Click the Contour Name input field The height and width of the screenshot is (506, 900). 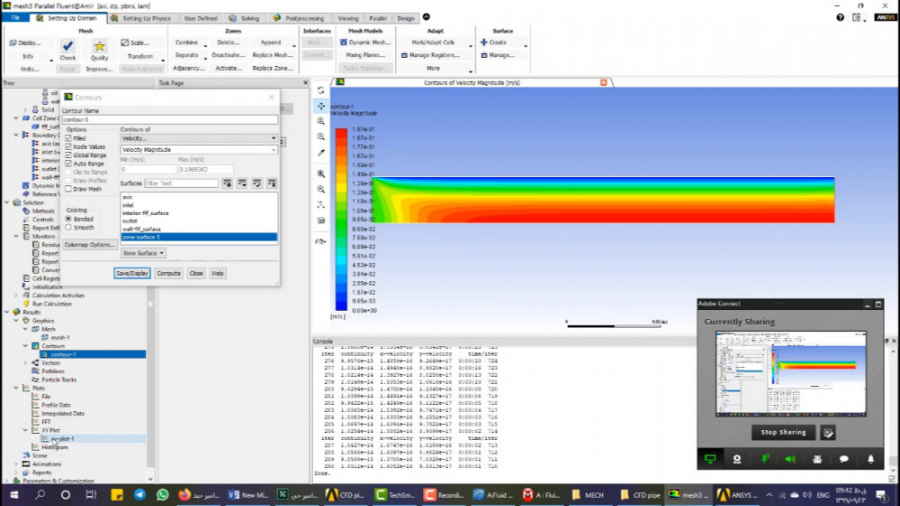point(170,120)
